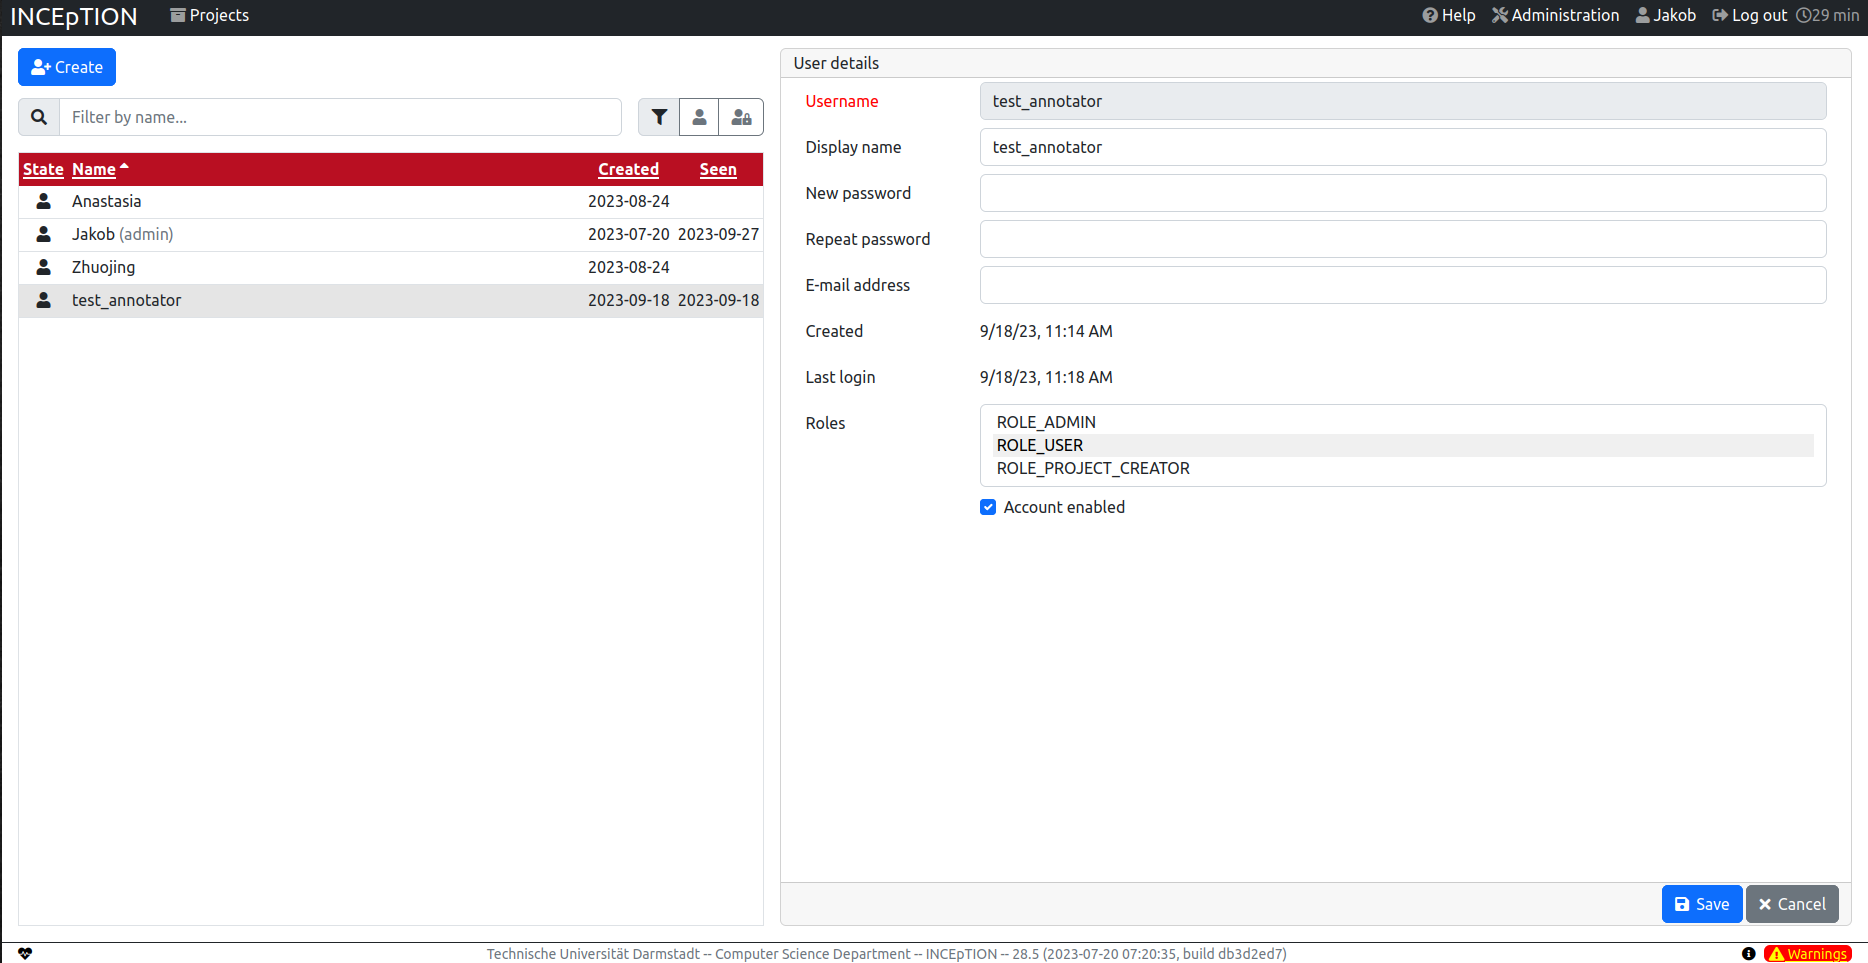Select ROLE_USER in the roles list
This screenshot has width=1868, height=963.
pyautogui.click(x=1403, y=445)
